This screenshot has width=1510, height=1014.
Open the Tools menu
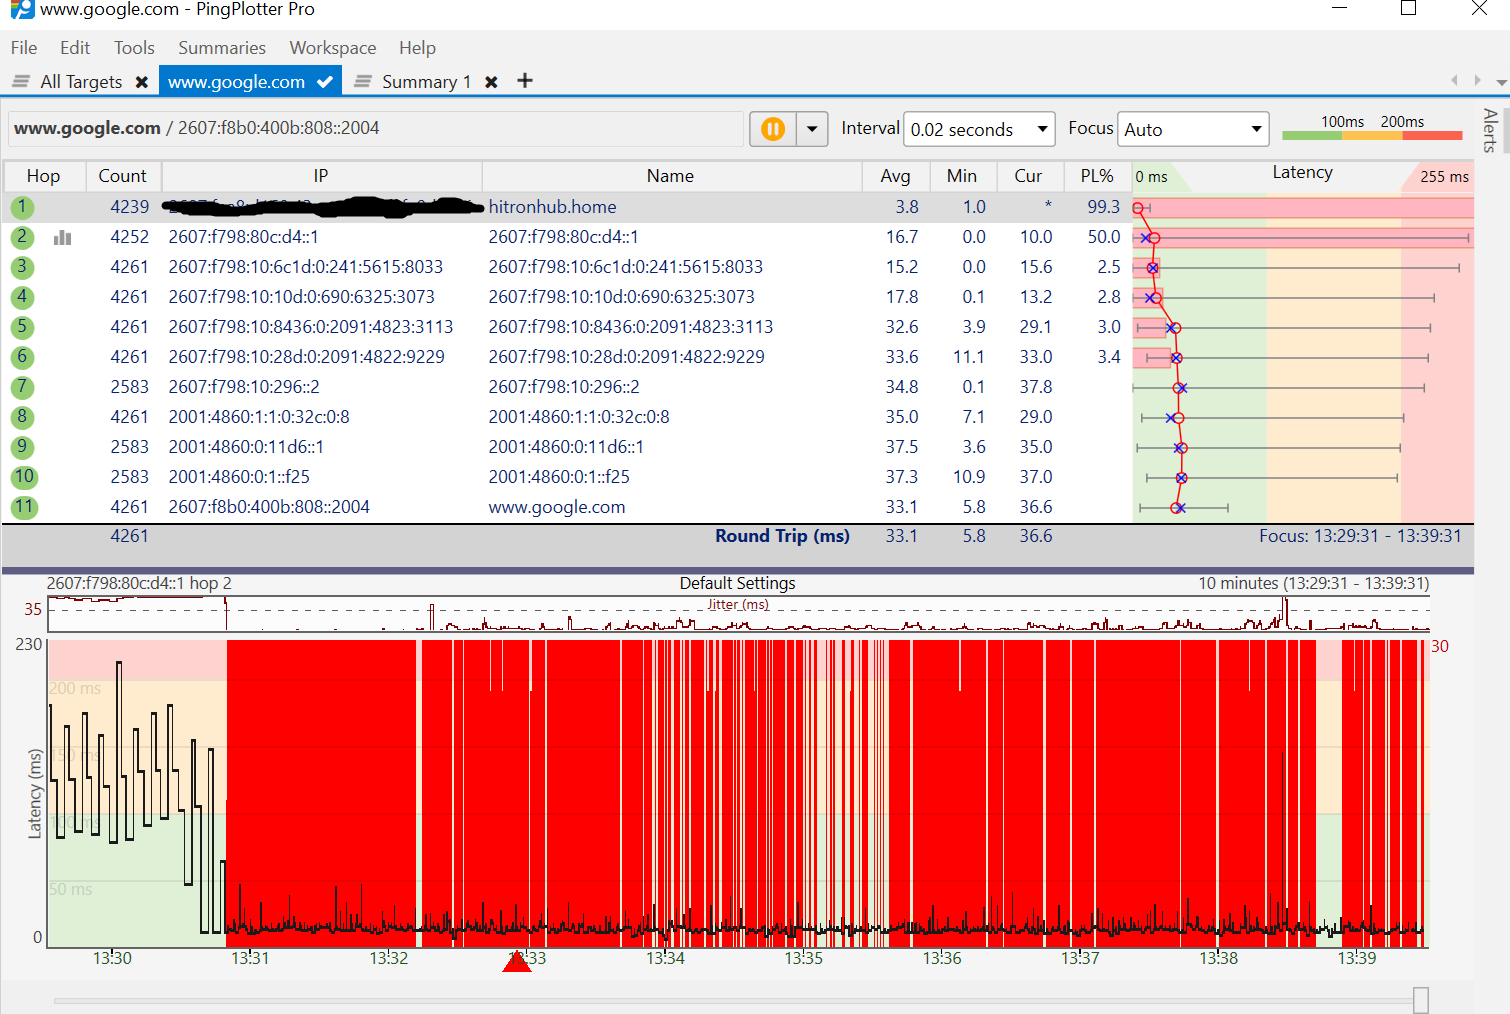pyautogui.click(x=134, y=48)
